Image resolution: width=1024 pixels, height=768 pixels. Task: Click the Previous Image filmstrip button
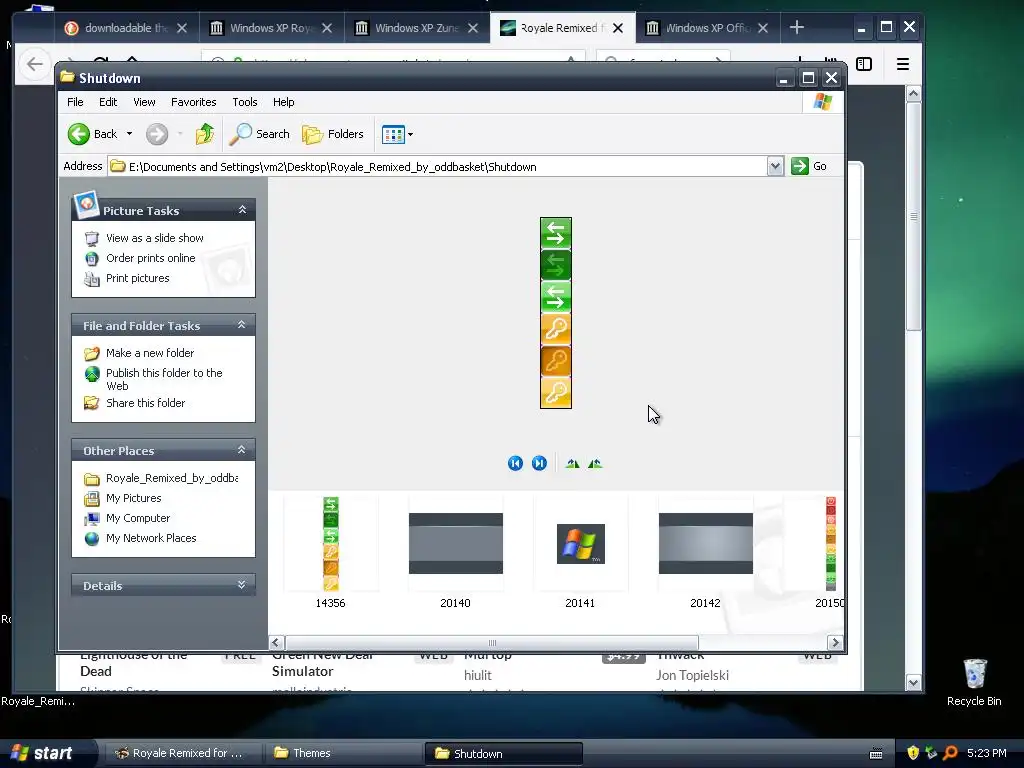pos(515,463)
